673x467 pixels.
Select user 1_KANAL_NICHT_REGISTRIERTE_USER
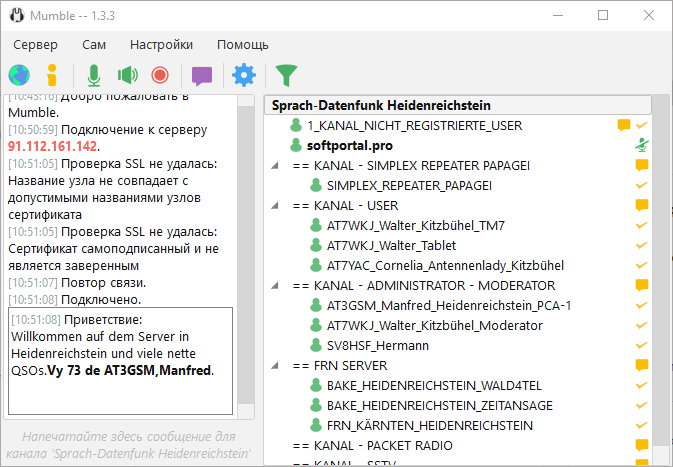pyautogui.click(x=415, y=125)
